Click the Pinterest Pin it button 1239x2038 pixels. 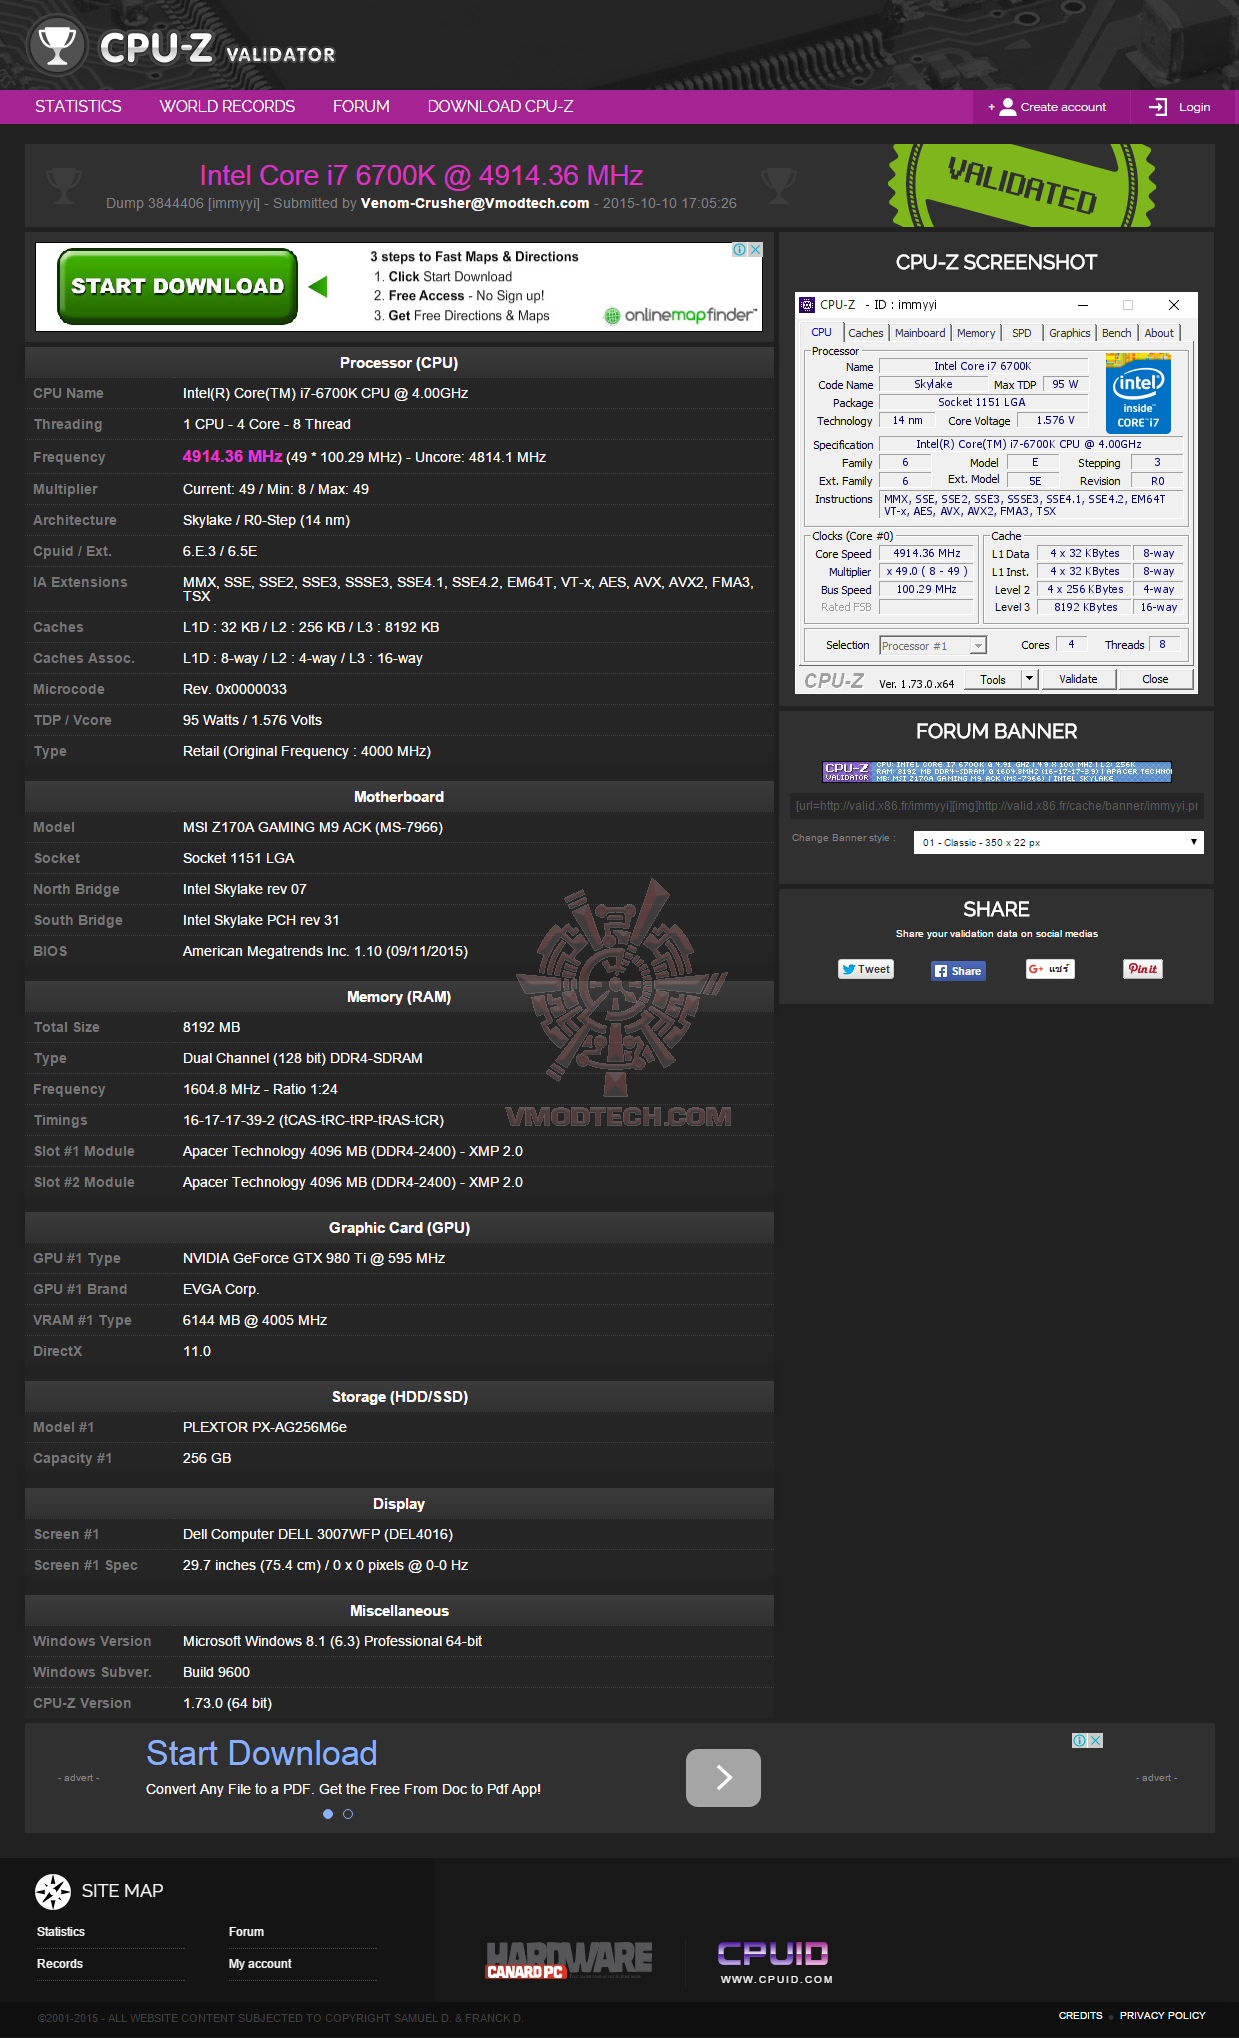point(1143,969)
